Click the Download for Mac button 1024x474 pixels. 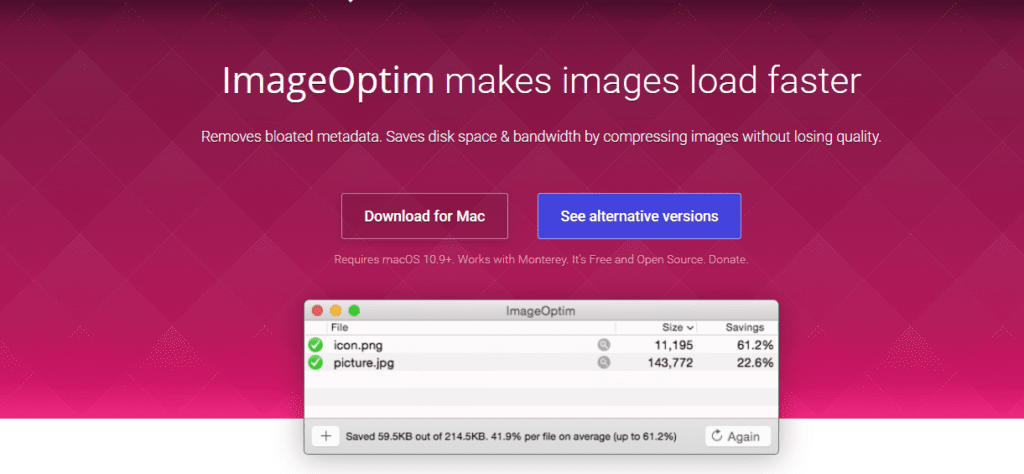(424, 216)
